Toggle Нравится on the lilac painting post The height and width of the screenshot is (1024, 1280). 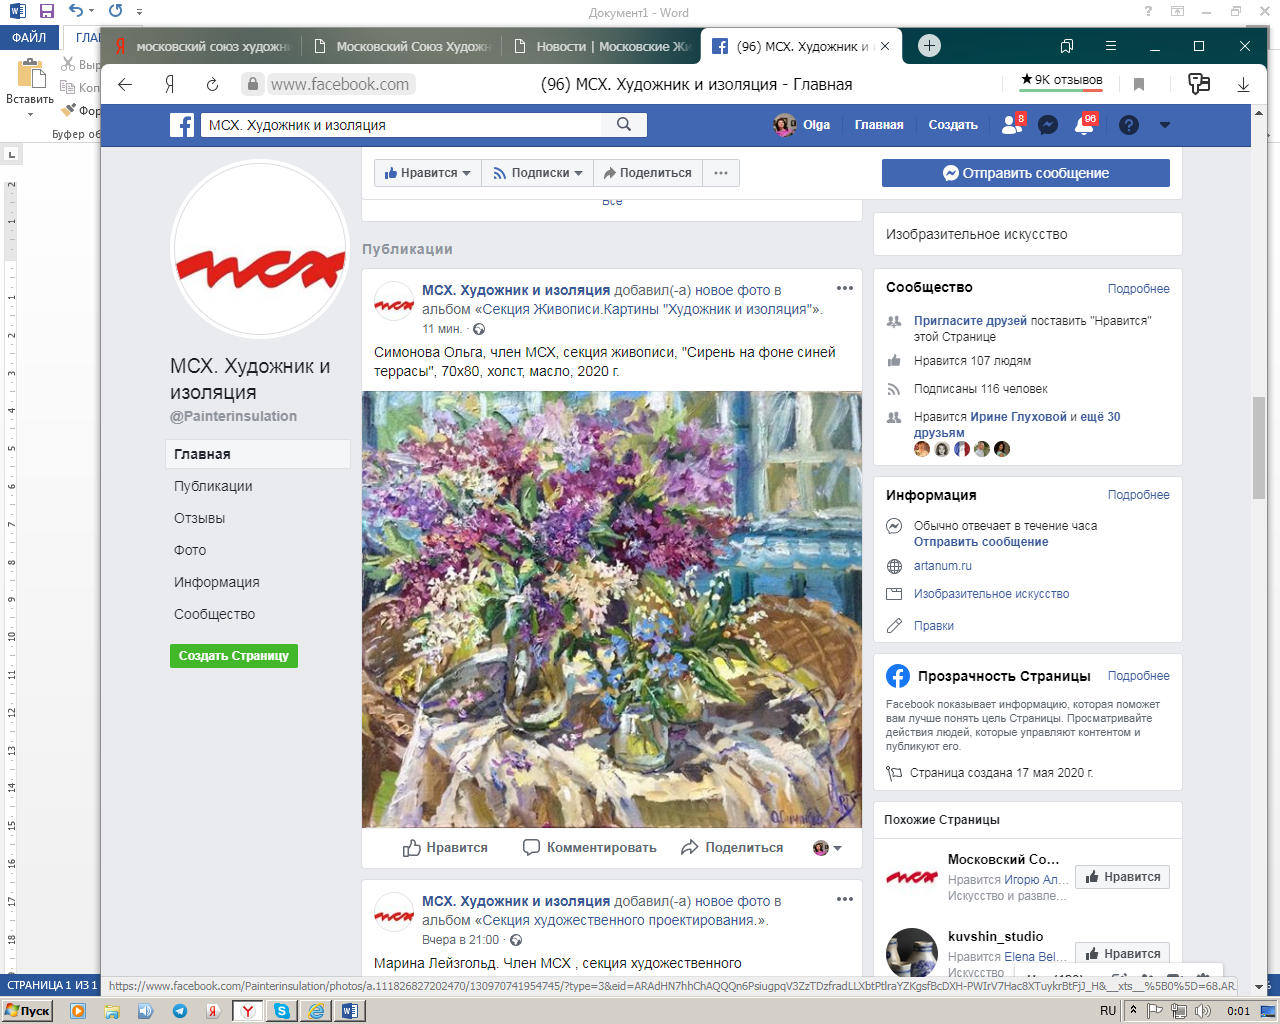click(x=446, y=848)
